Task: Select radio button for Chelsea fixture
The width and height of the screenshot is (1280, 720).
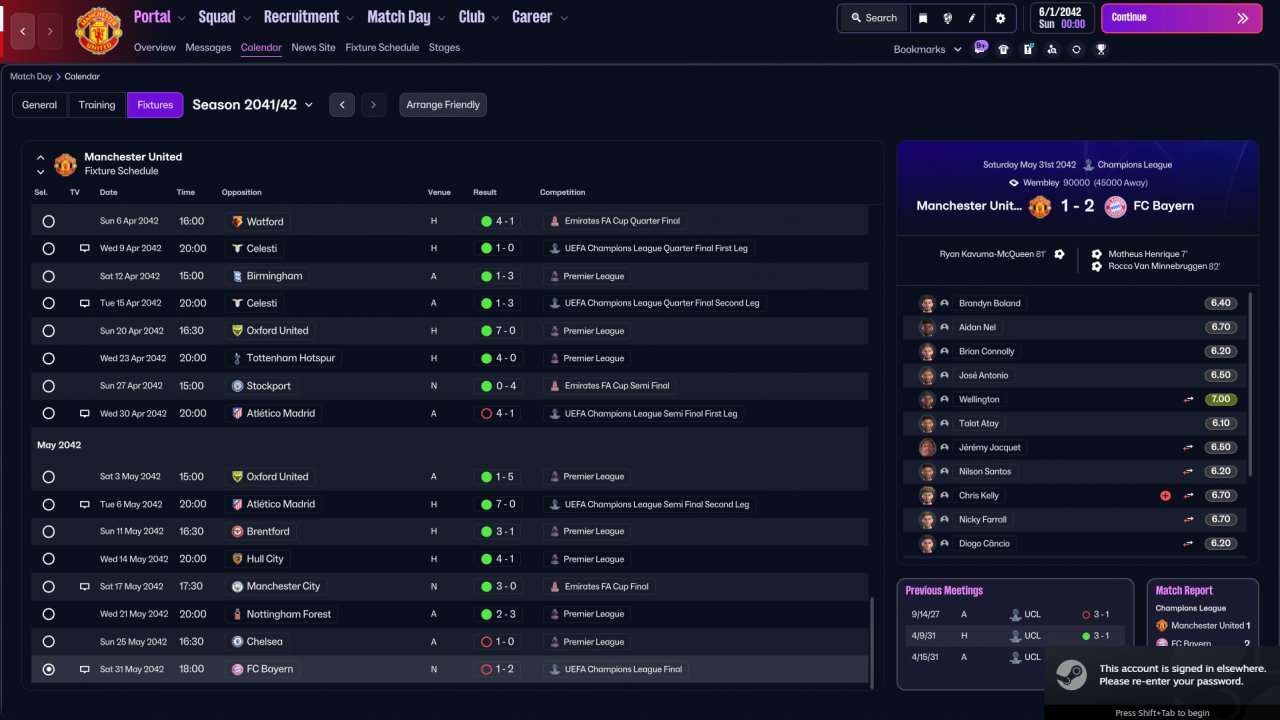Action: pyautogui.click(x=49, y=642)
